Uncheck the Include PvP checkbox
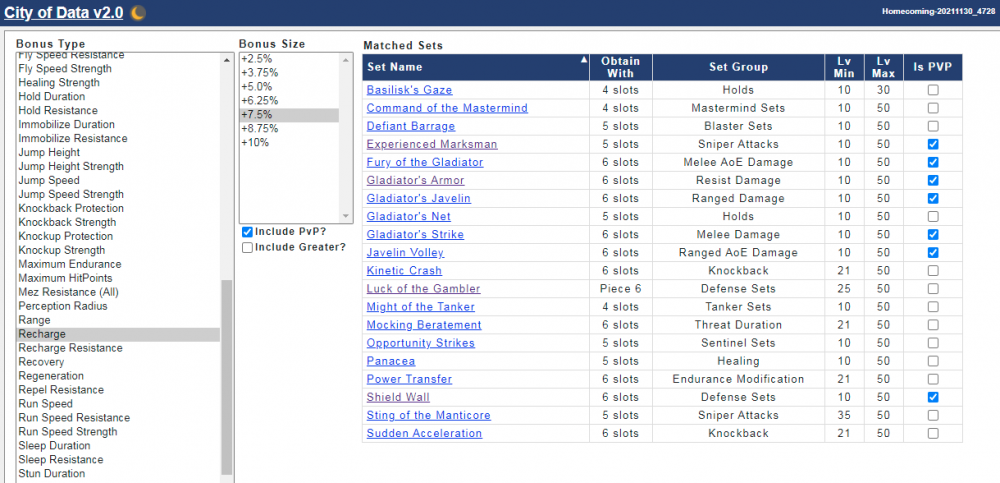Image resolution: width=1000 pixels, height=483 pixels. [x=247, y=231]
